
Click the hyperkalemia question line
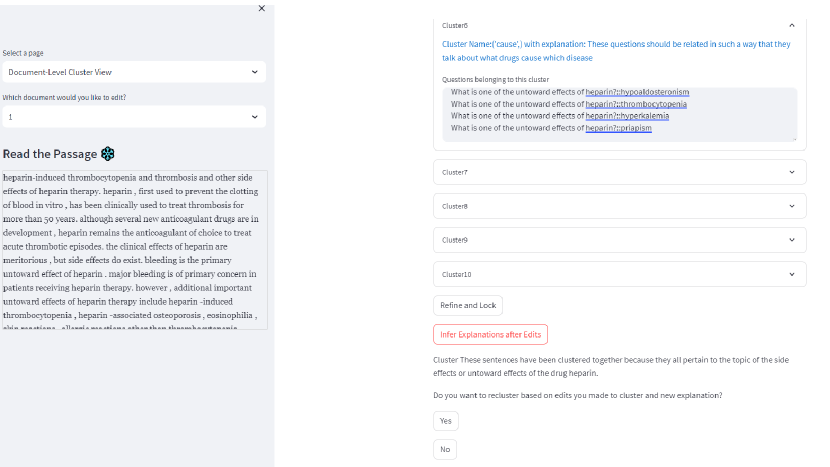tap(559, 116)
